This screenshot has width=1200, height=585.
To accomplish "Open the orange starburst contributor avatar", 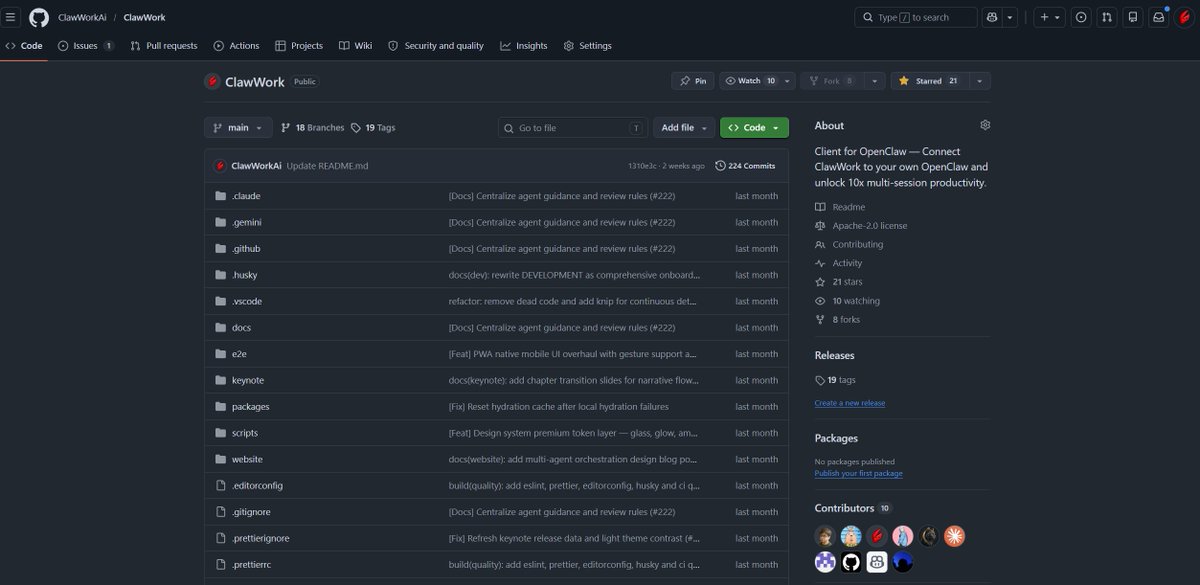I will point(955,536).
